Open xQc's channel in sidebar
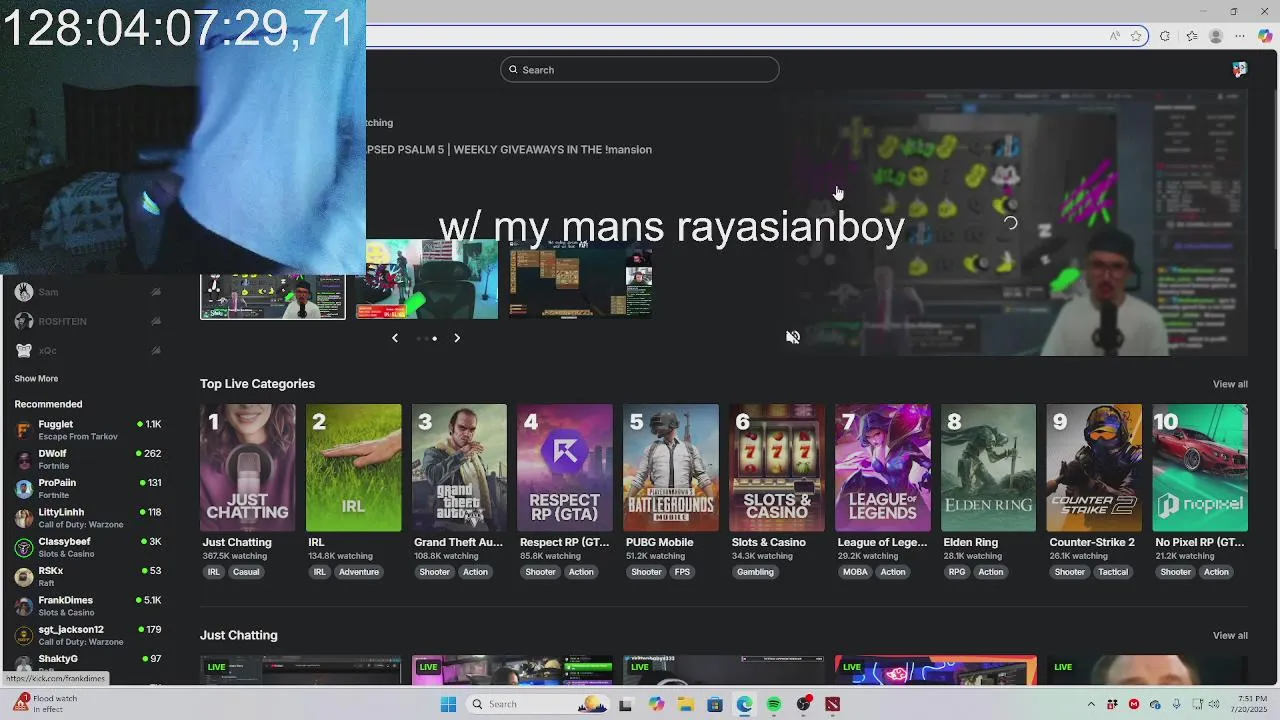Screen dimensions: 1280x720 click(88, 351)
